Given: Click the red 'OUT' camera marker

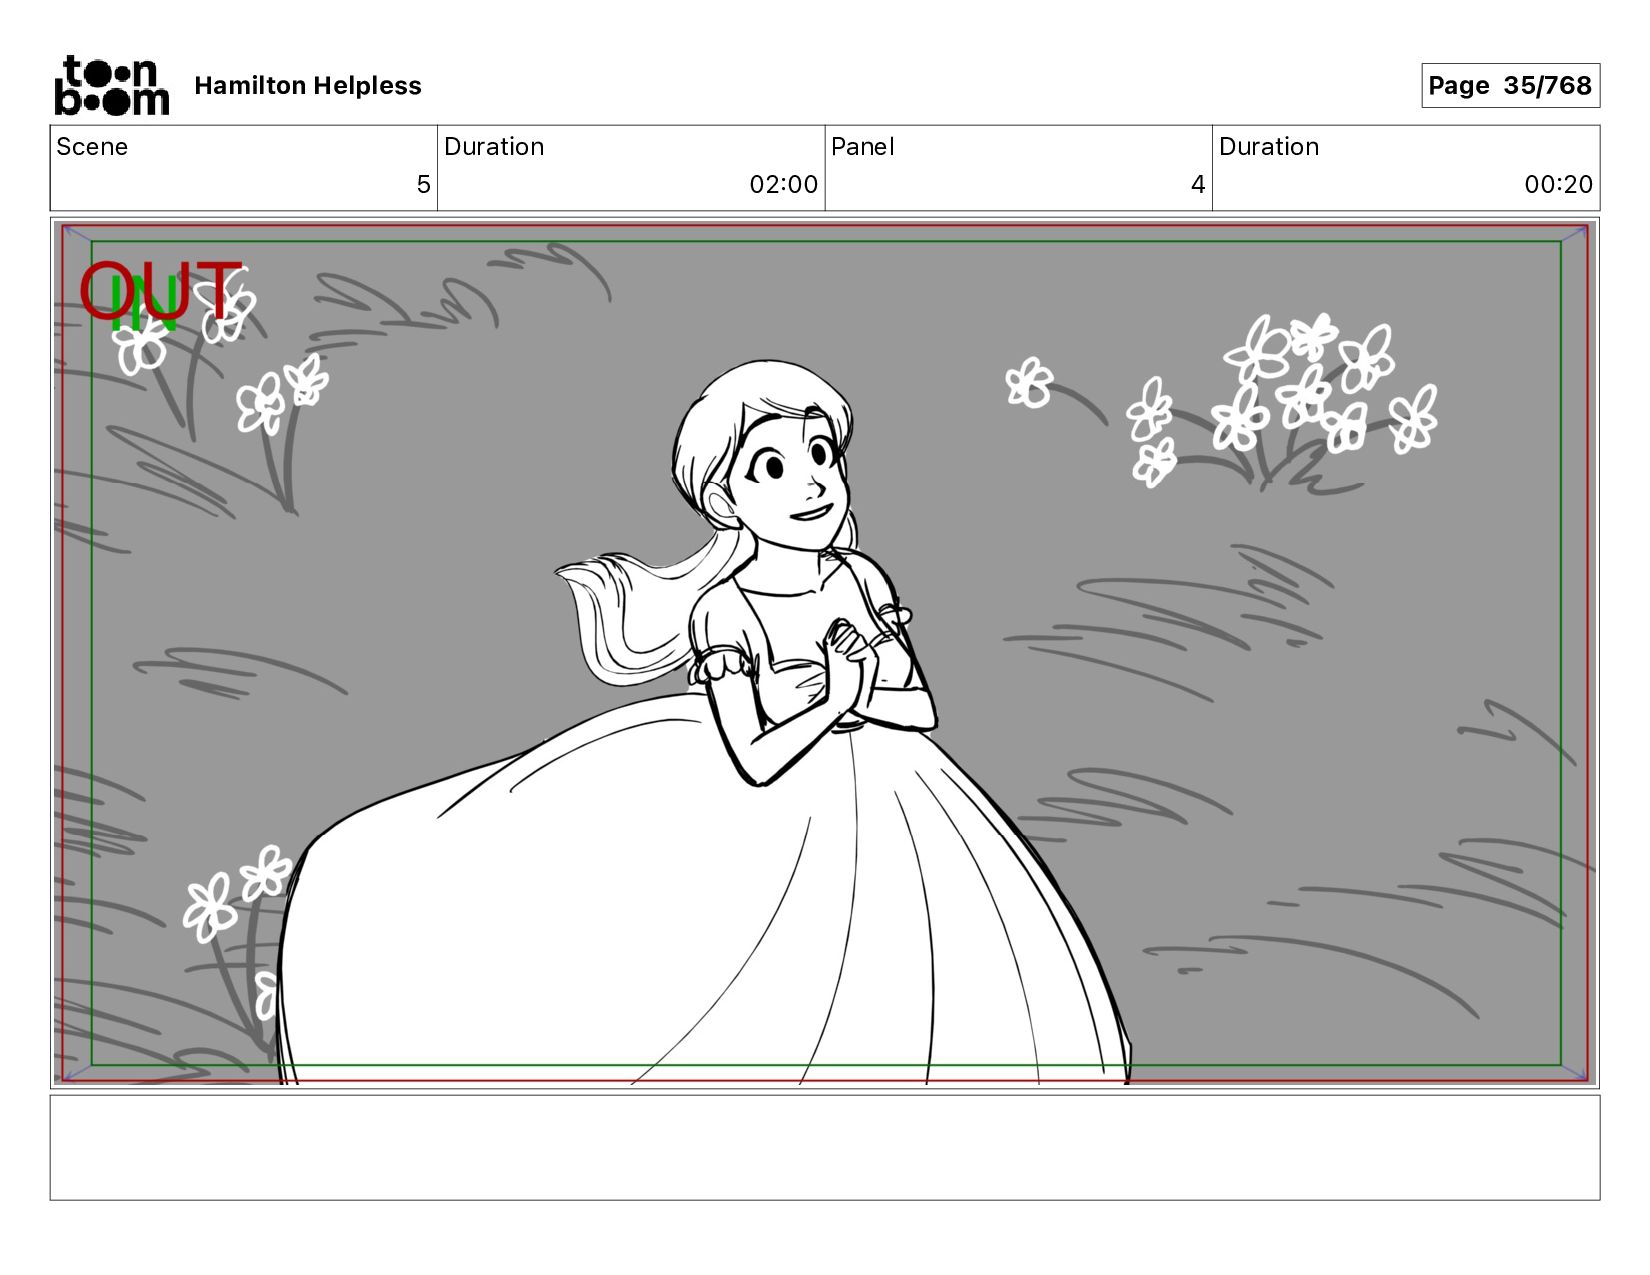Looking at the screenshot, I should point(160,290).
